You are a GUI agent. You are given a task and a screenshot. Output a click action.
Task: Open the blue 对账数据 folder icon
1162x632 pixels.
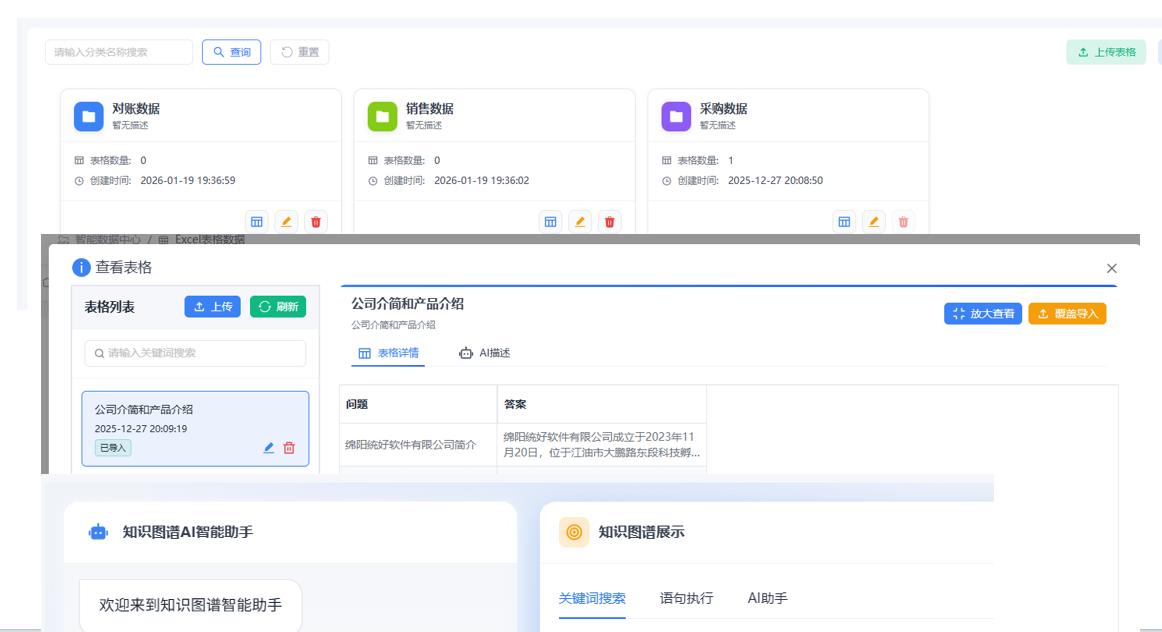click(x=88, y=116)
